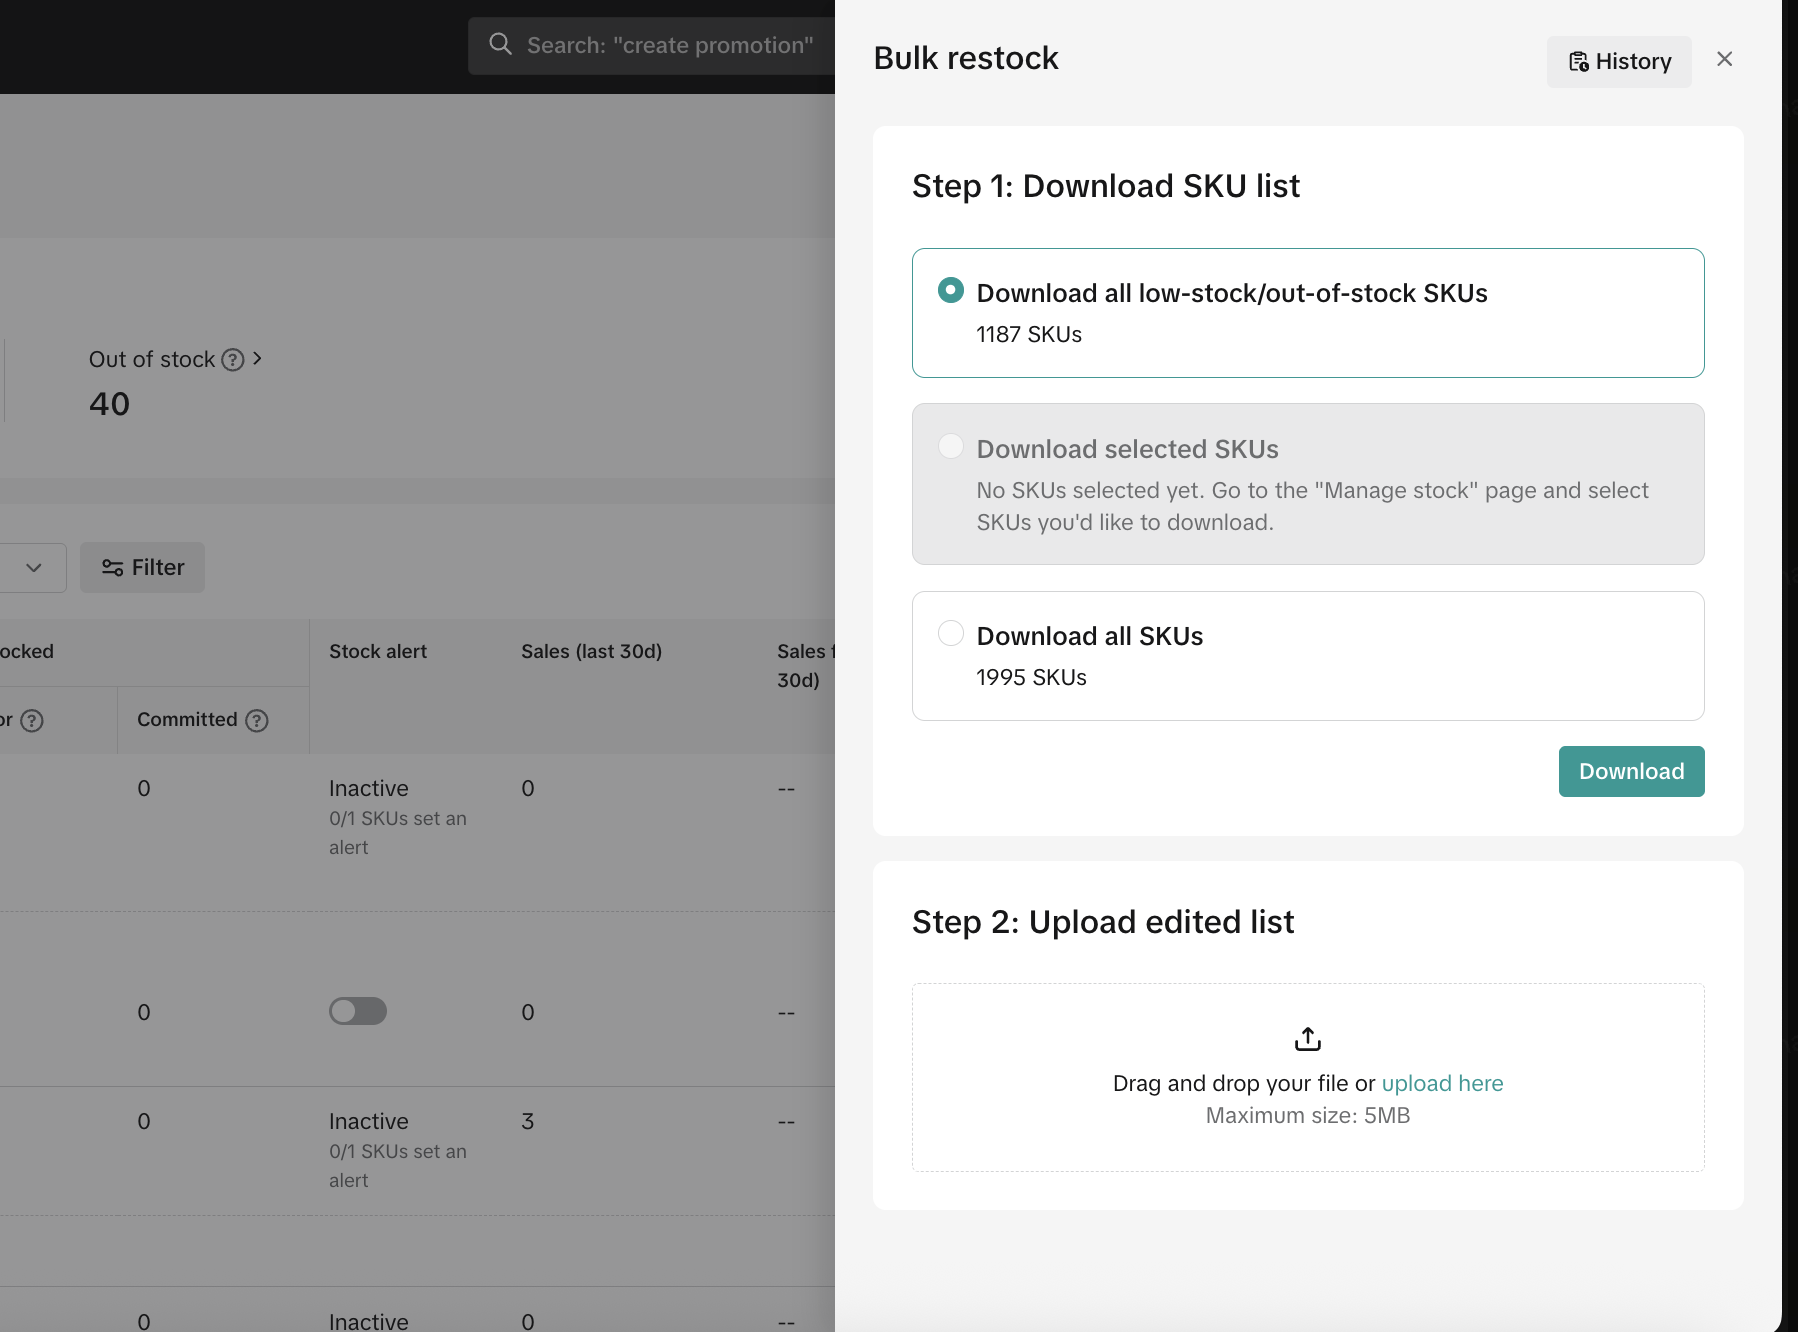Click the Out of stock help icon
The height and width of the screenshot is (1332, 1798).
tap(233, 360)
